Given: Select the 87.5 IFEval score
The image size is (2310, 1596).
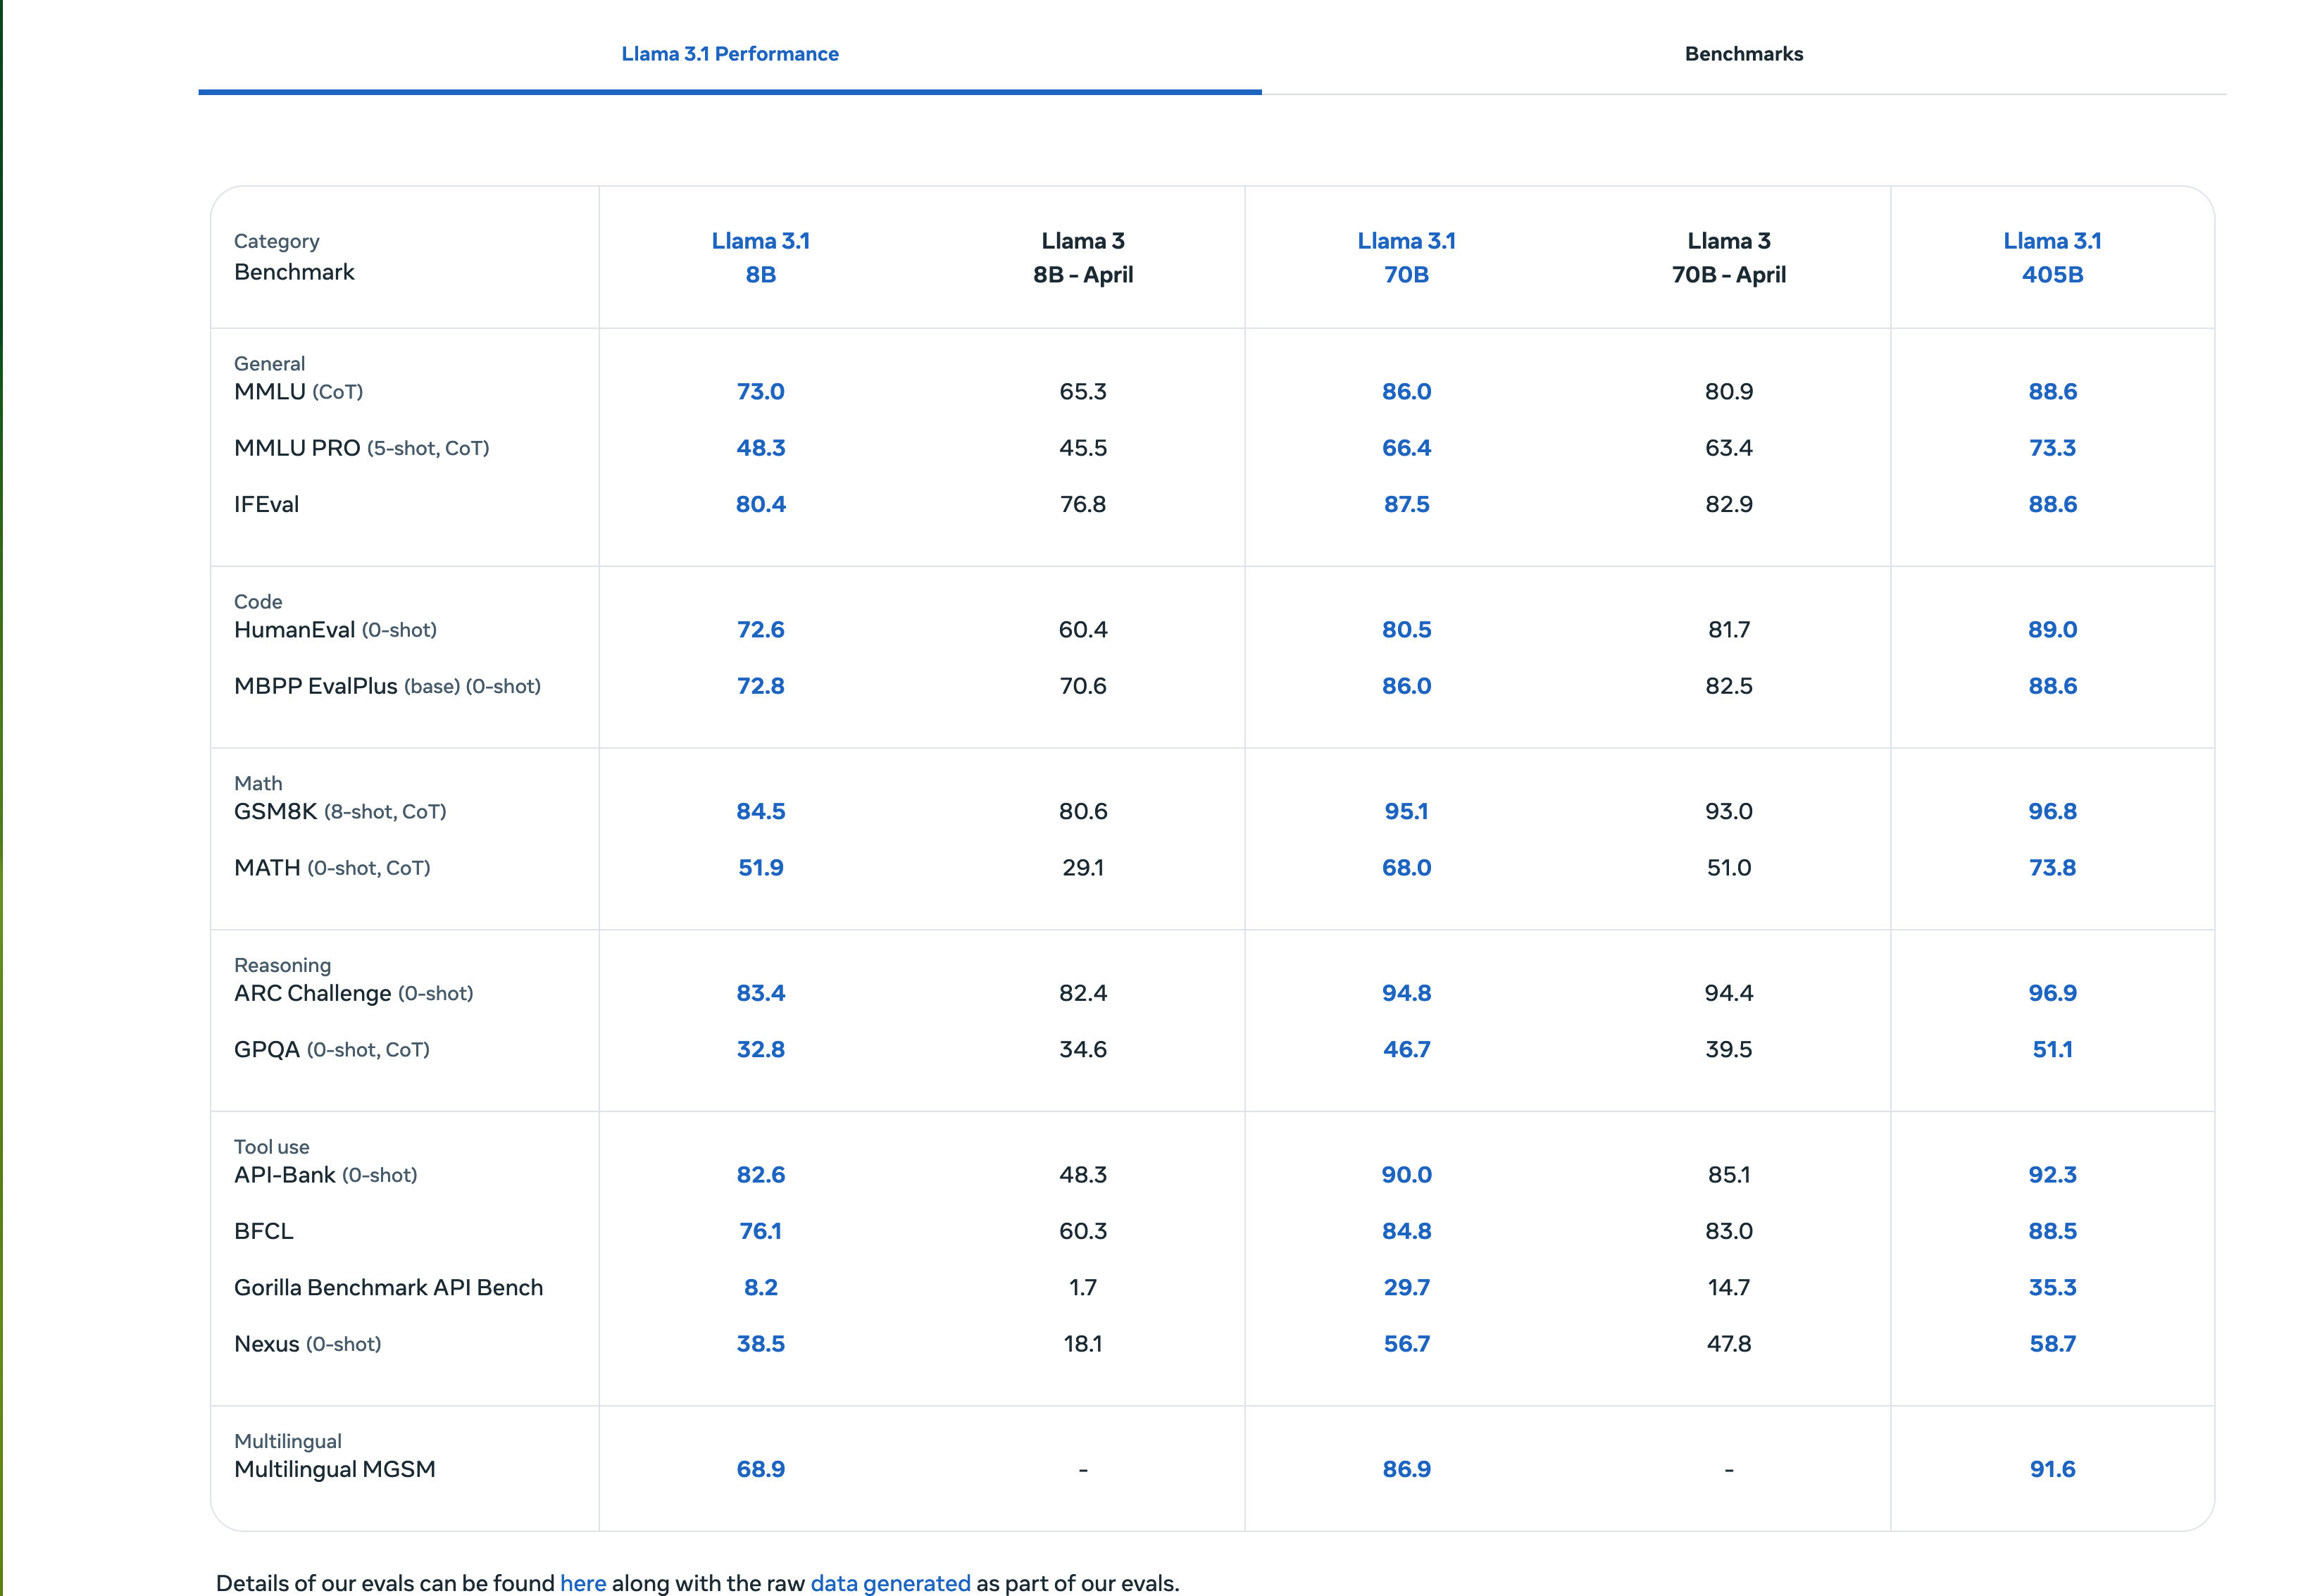Looking at the screenshot, I should pyautogui.click(x=1406, y=504).
